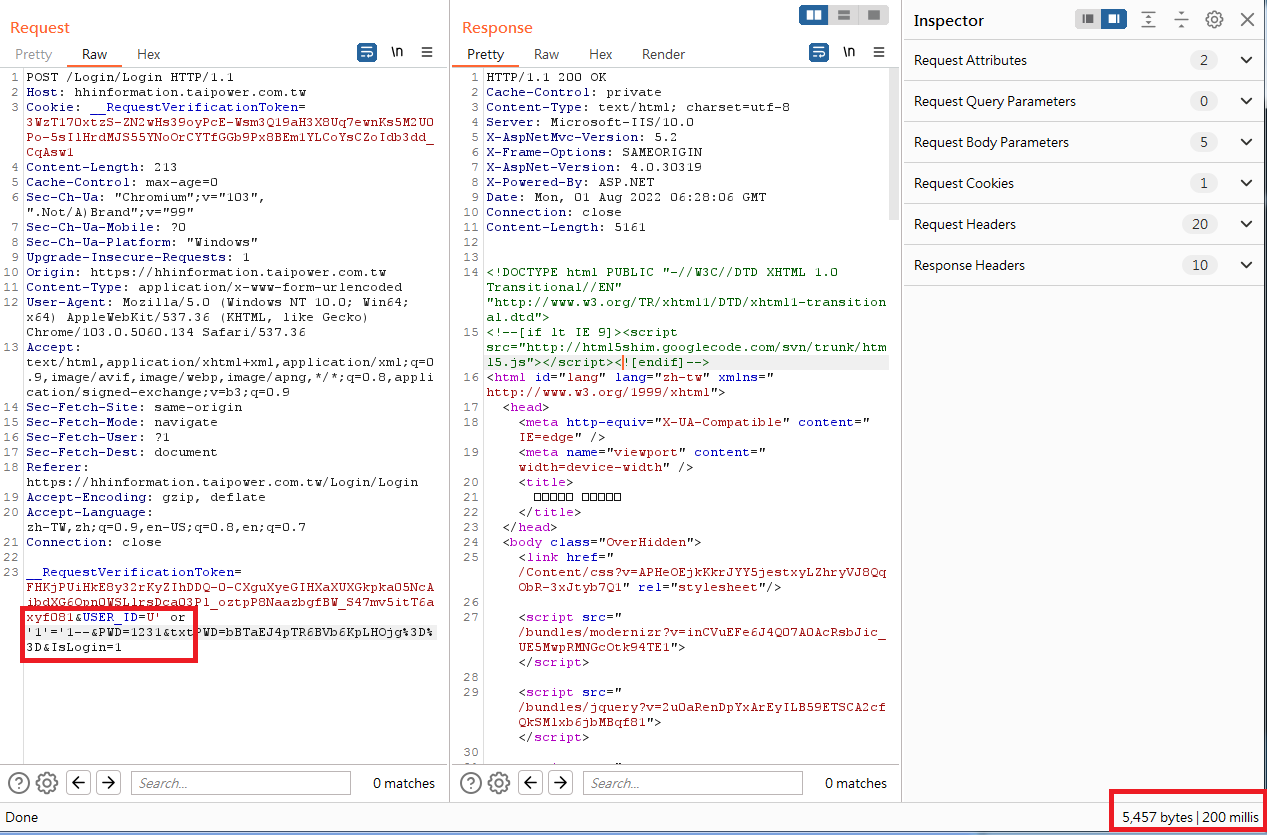Open the Response panel hamburger menu
Viewport: 1267px width, 835px height.
point(879,52)
